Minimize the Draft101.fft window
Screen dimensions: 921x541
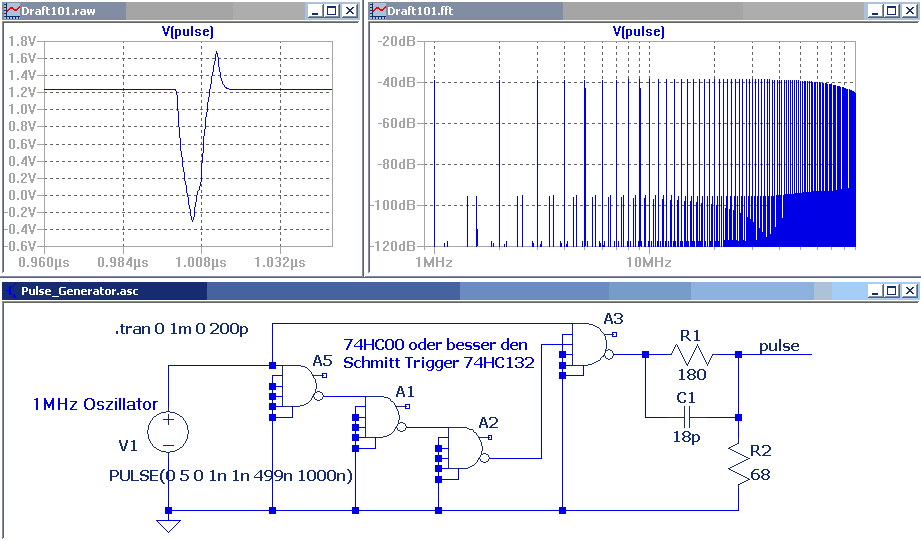(x=875, y=11)
